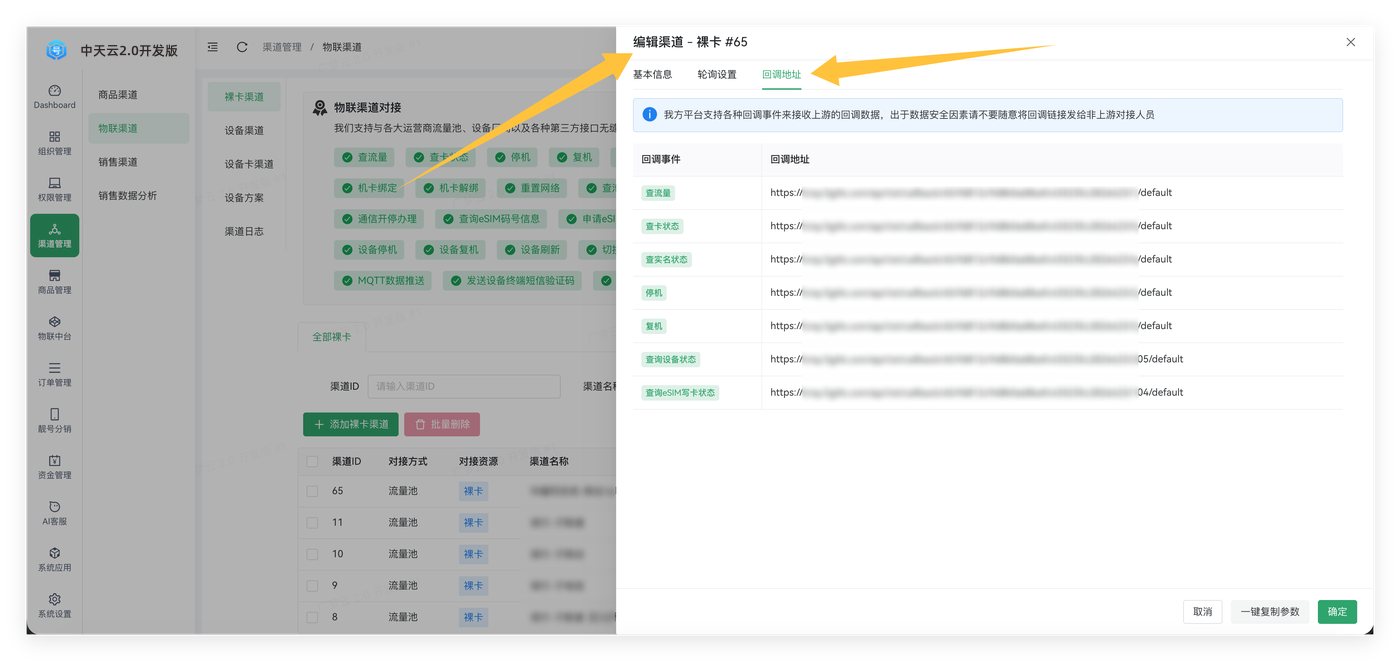
Task: Click the 查询eSIM写卡状态 callback event tag
Action: [x=681, y=393]
